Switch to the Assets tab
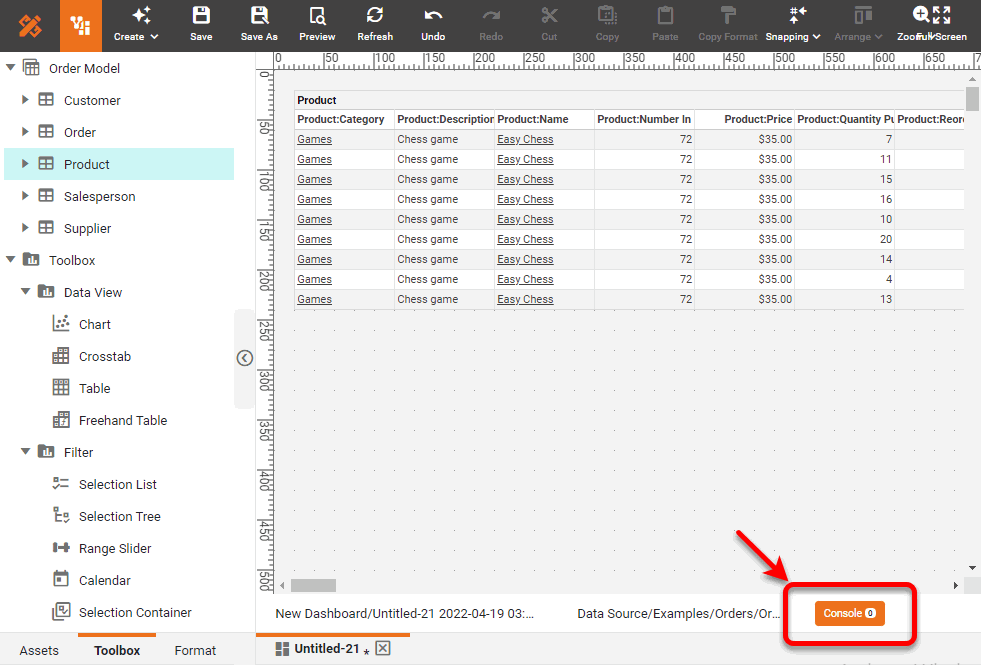This screenshot has height=665, width=981. 39,650
